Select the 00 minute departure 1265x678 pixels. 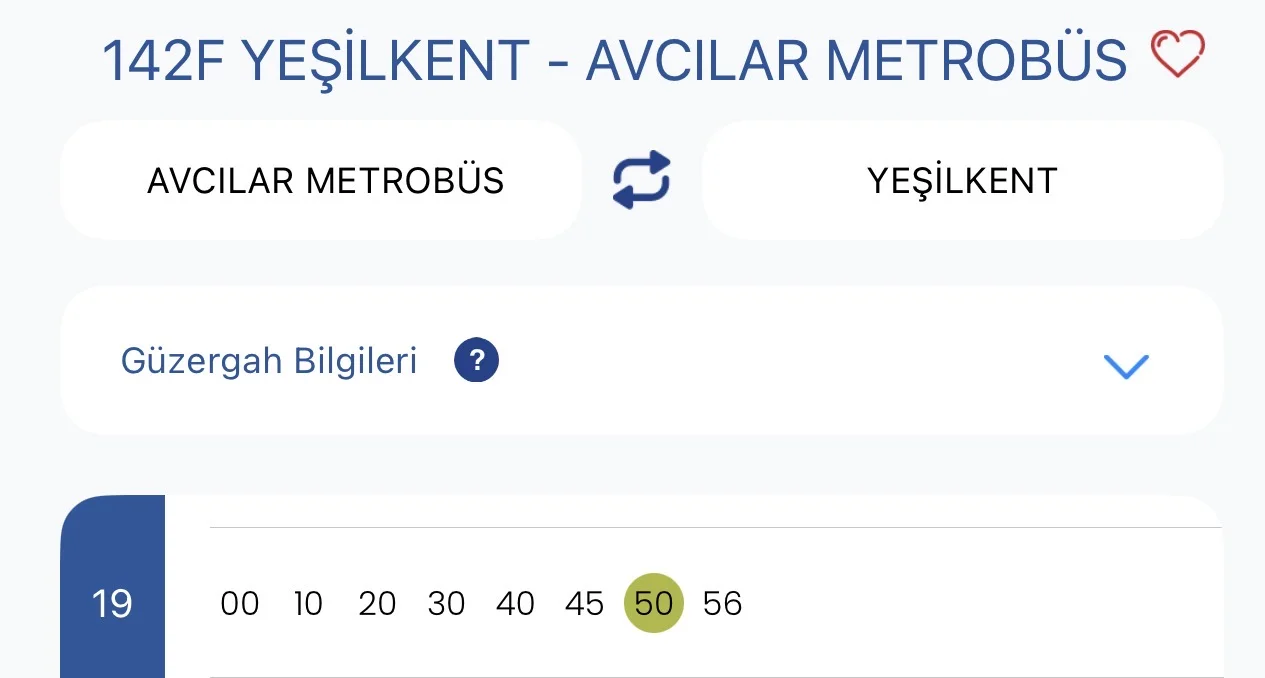point(240,604)
